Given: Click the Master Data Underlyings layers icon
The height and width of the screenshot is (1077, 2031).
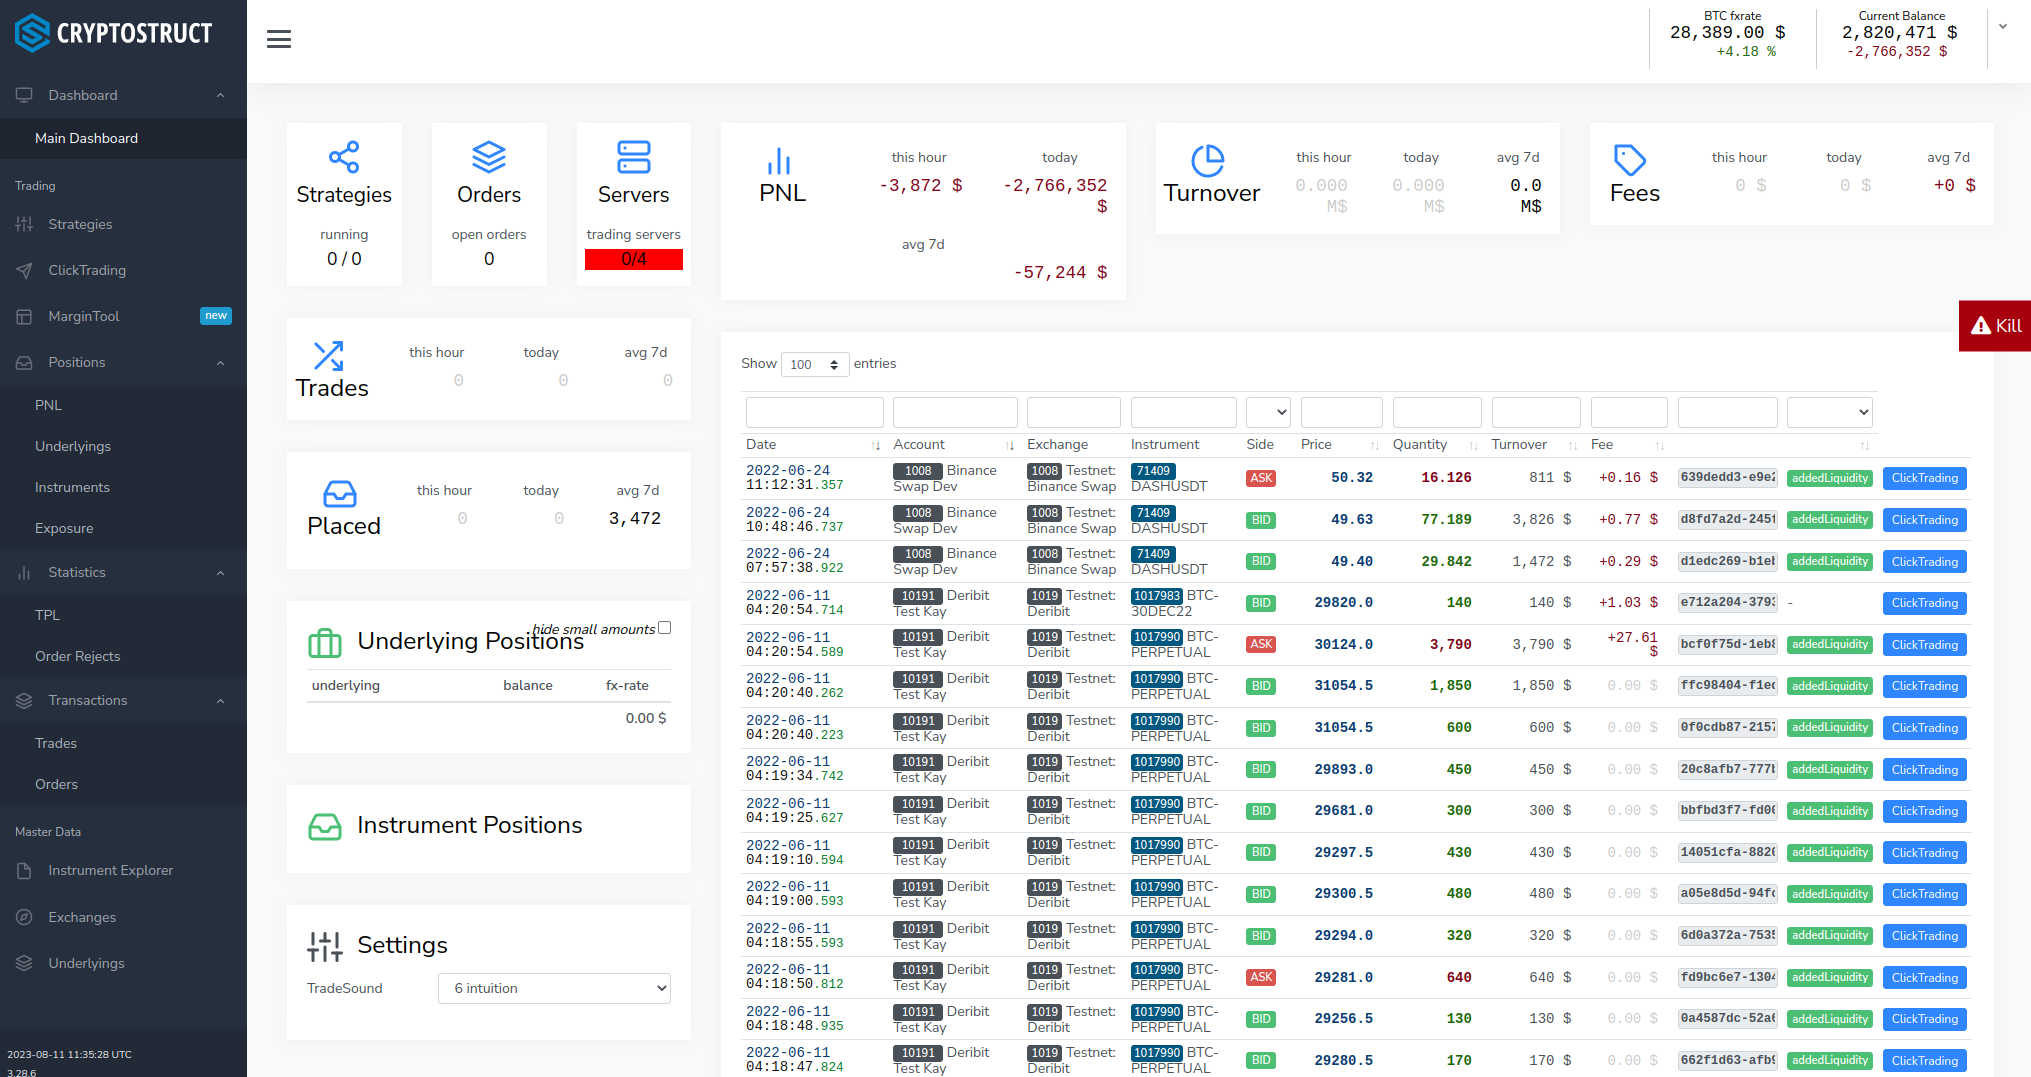Looking at the screenshot, I should click(24, 963).
